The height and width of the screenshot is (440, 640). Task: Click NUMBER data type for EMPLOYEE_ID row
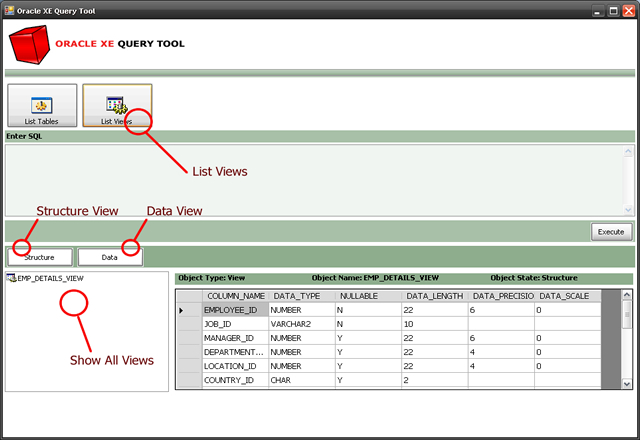pyautogui.click(x=302, y=310)
